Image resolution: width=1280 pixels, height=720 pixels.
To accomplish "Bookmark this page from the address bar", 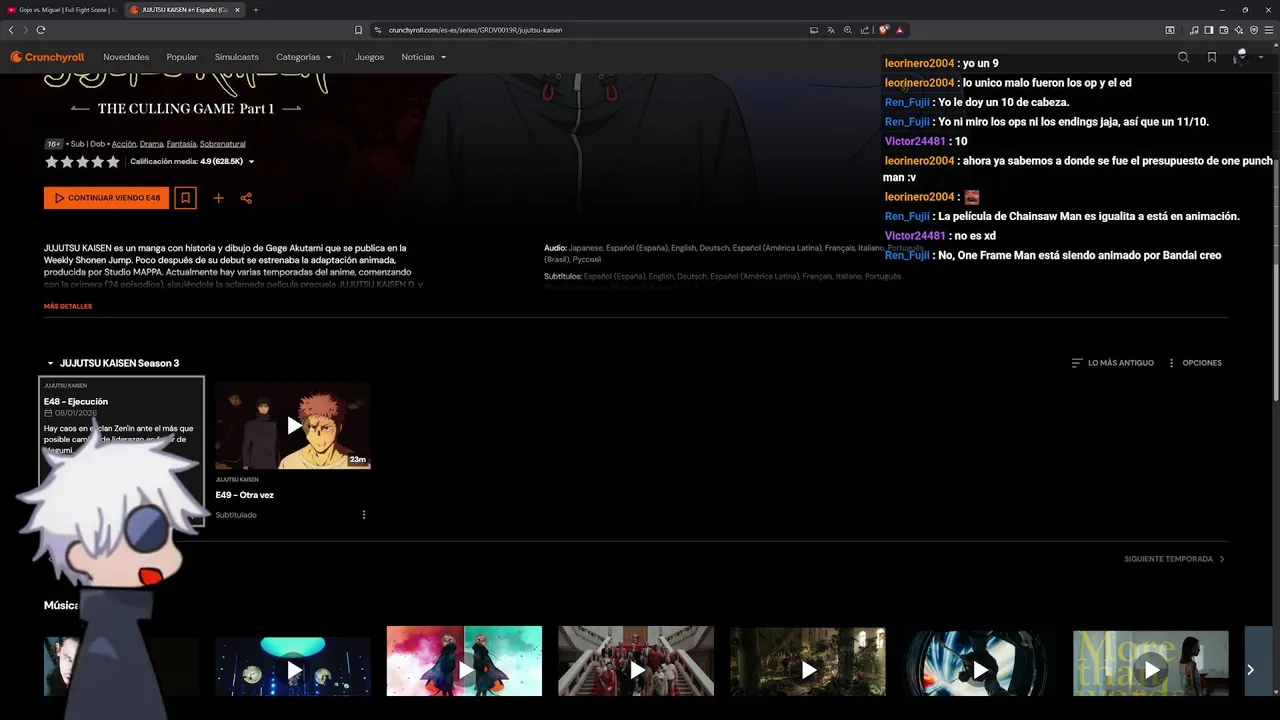I will (x=358, y=30).
